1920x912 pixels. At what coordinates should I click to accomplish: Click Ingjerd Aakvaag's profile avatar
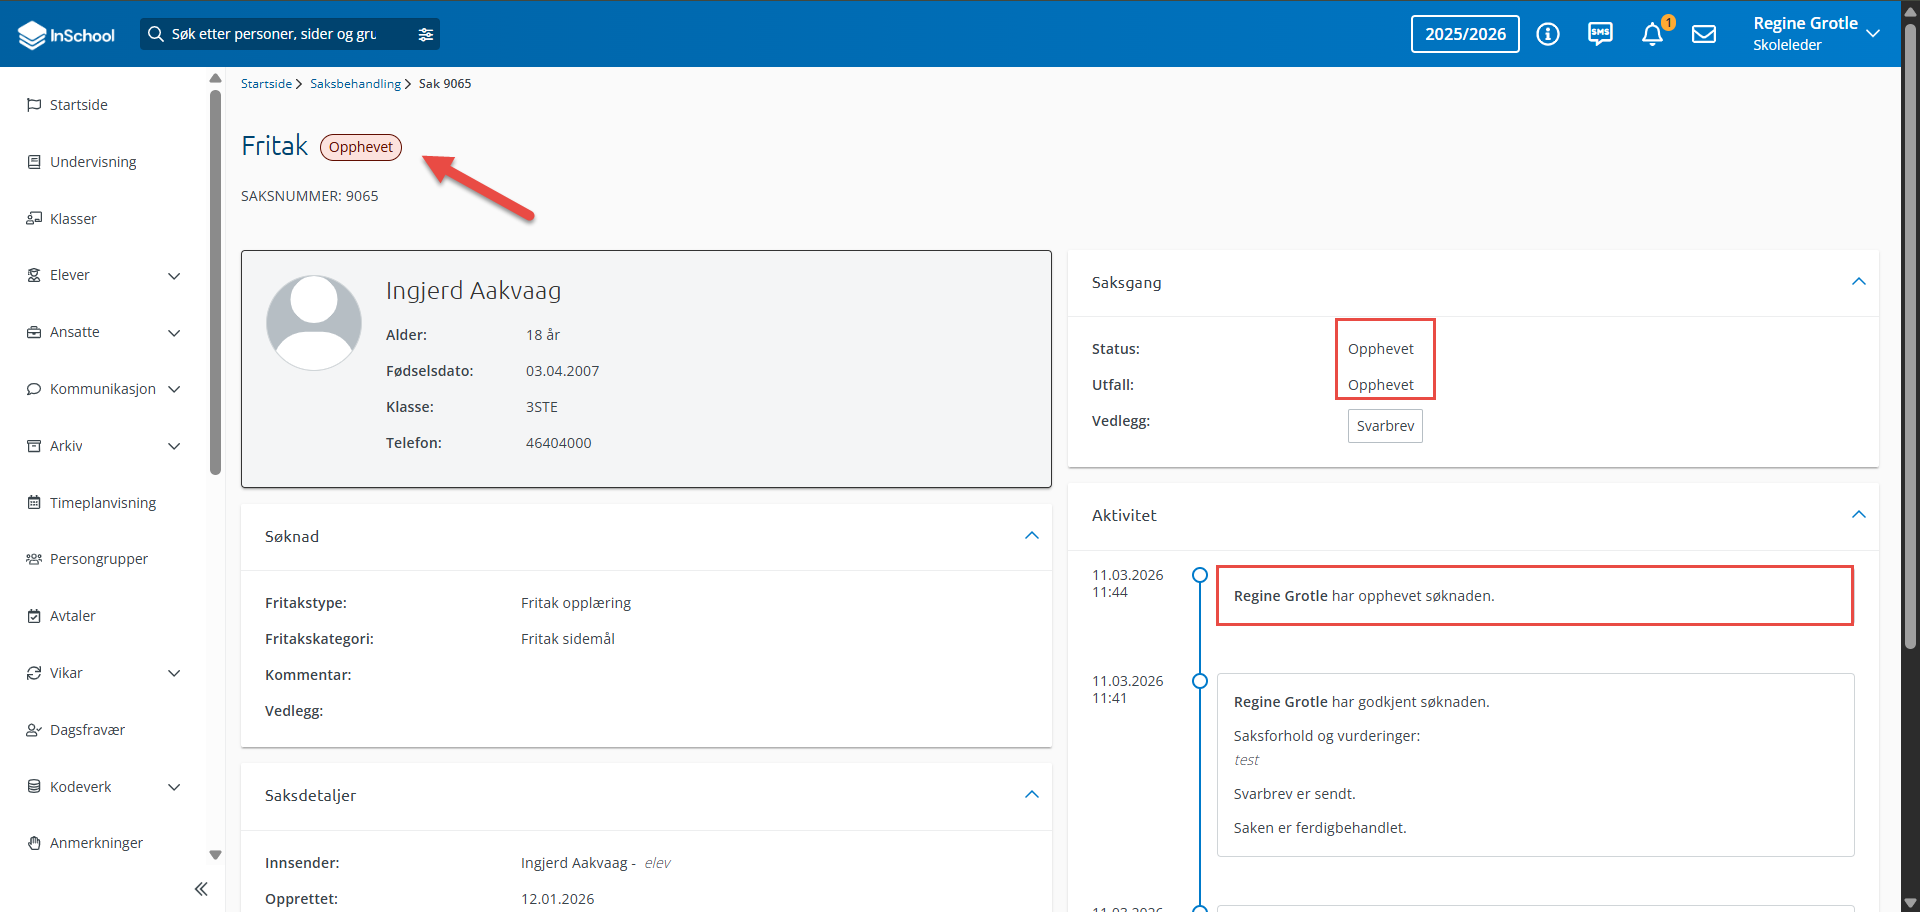tap(314, 323)
